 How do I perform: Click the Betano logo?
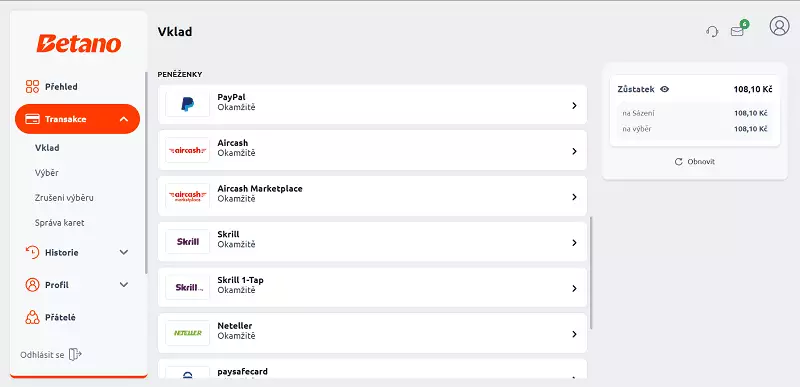click(x=79, y=44)
